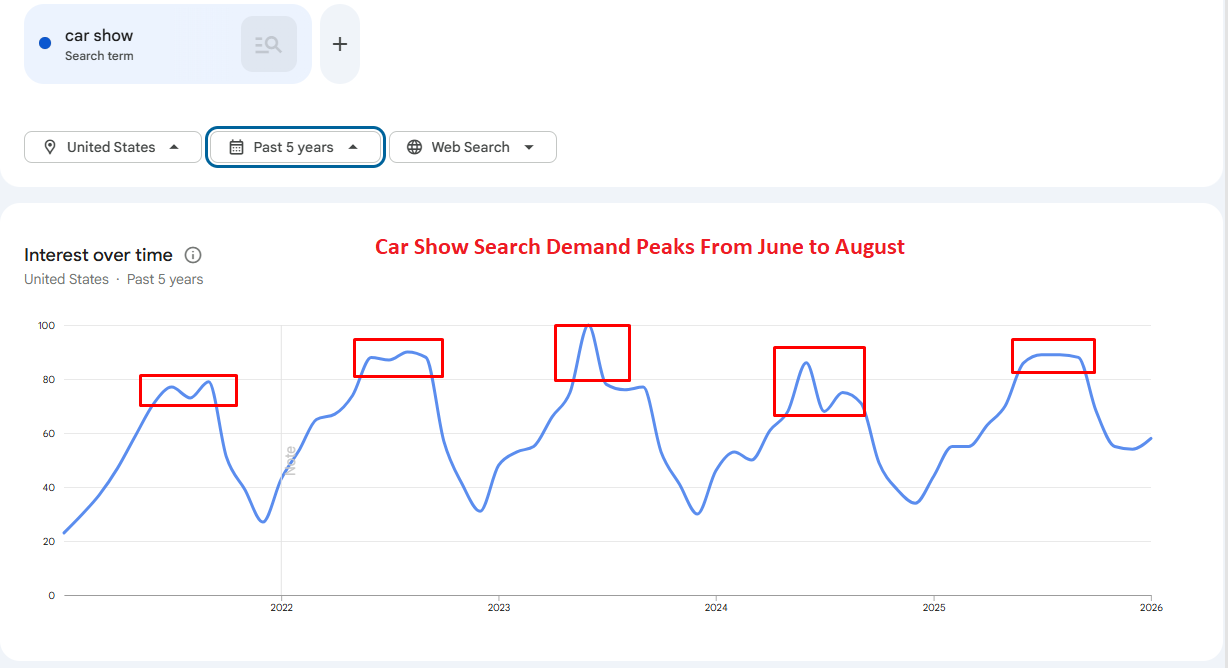Open the Web Search type dropdown
This screenshot has width=1228, height=668.
pyautogui.click(x=473, y=147)
